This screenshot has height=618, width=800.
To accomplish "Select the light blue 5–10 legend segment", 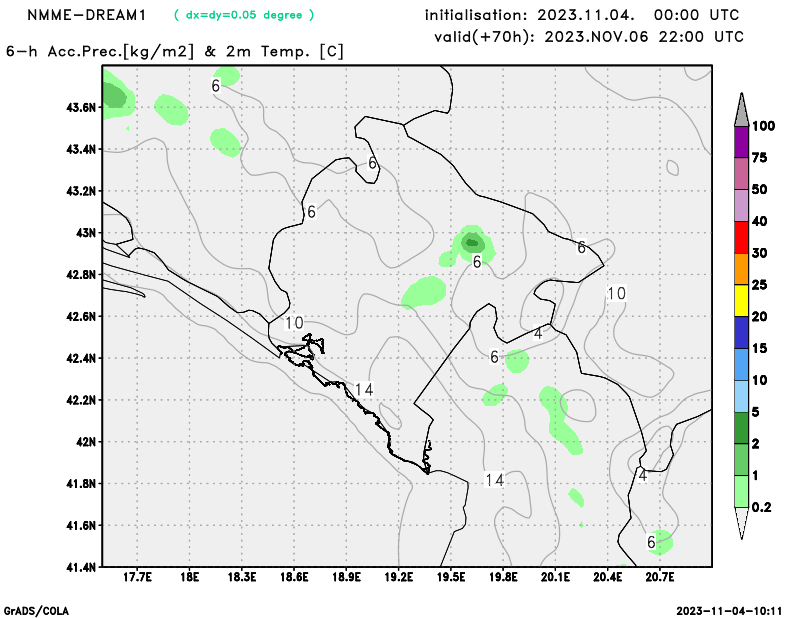I will pyautogui.click(x=741, y=396).
